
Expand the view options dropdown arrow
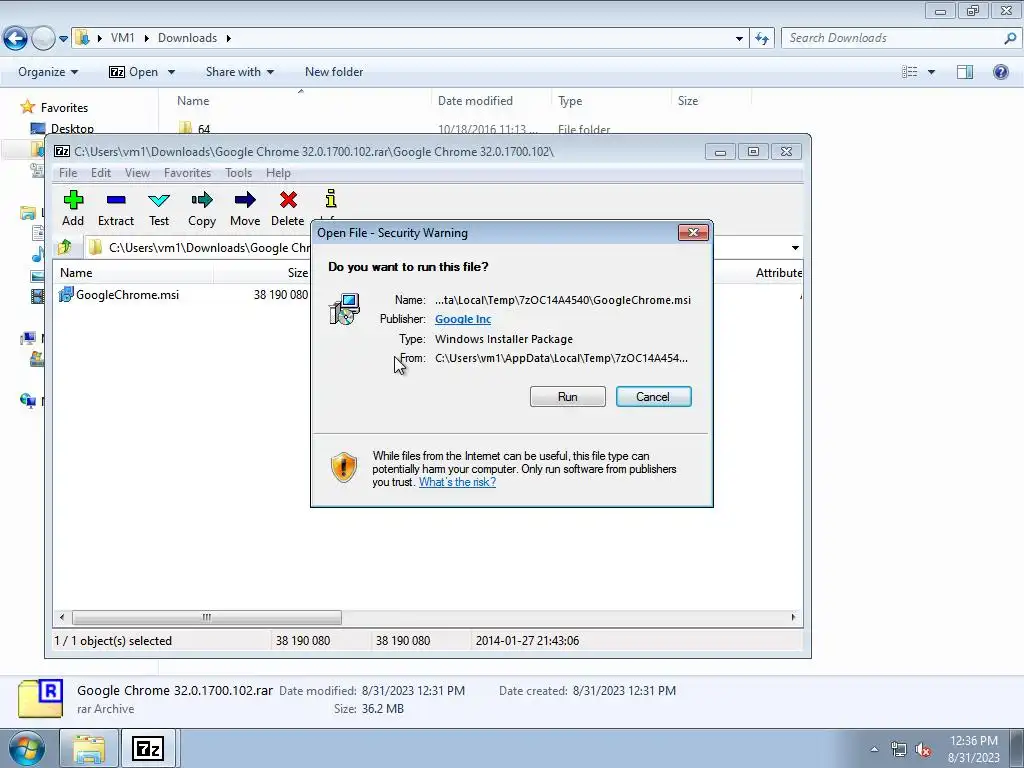tap(931, 72)
